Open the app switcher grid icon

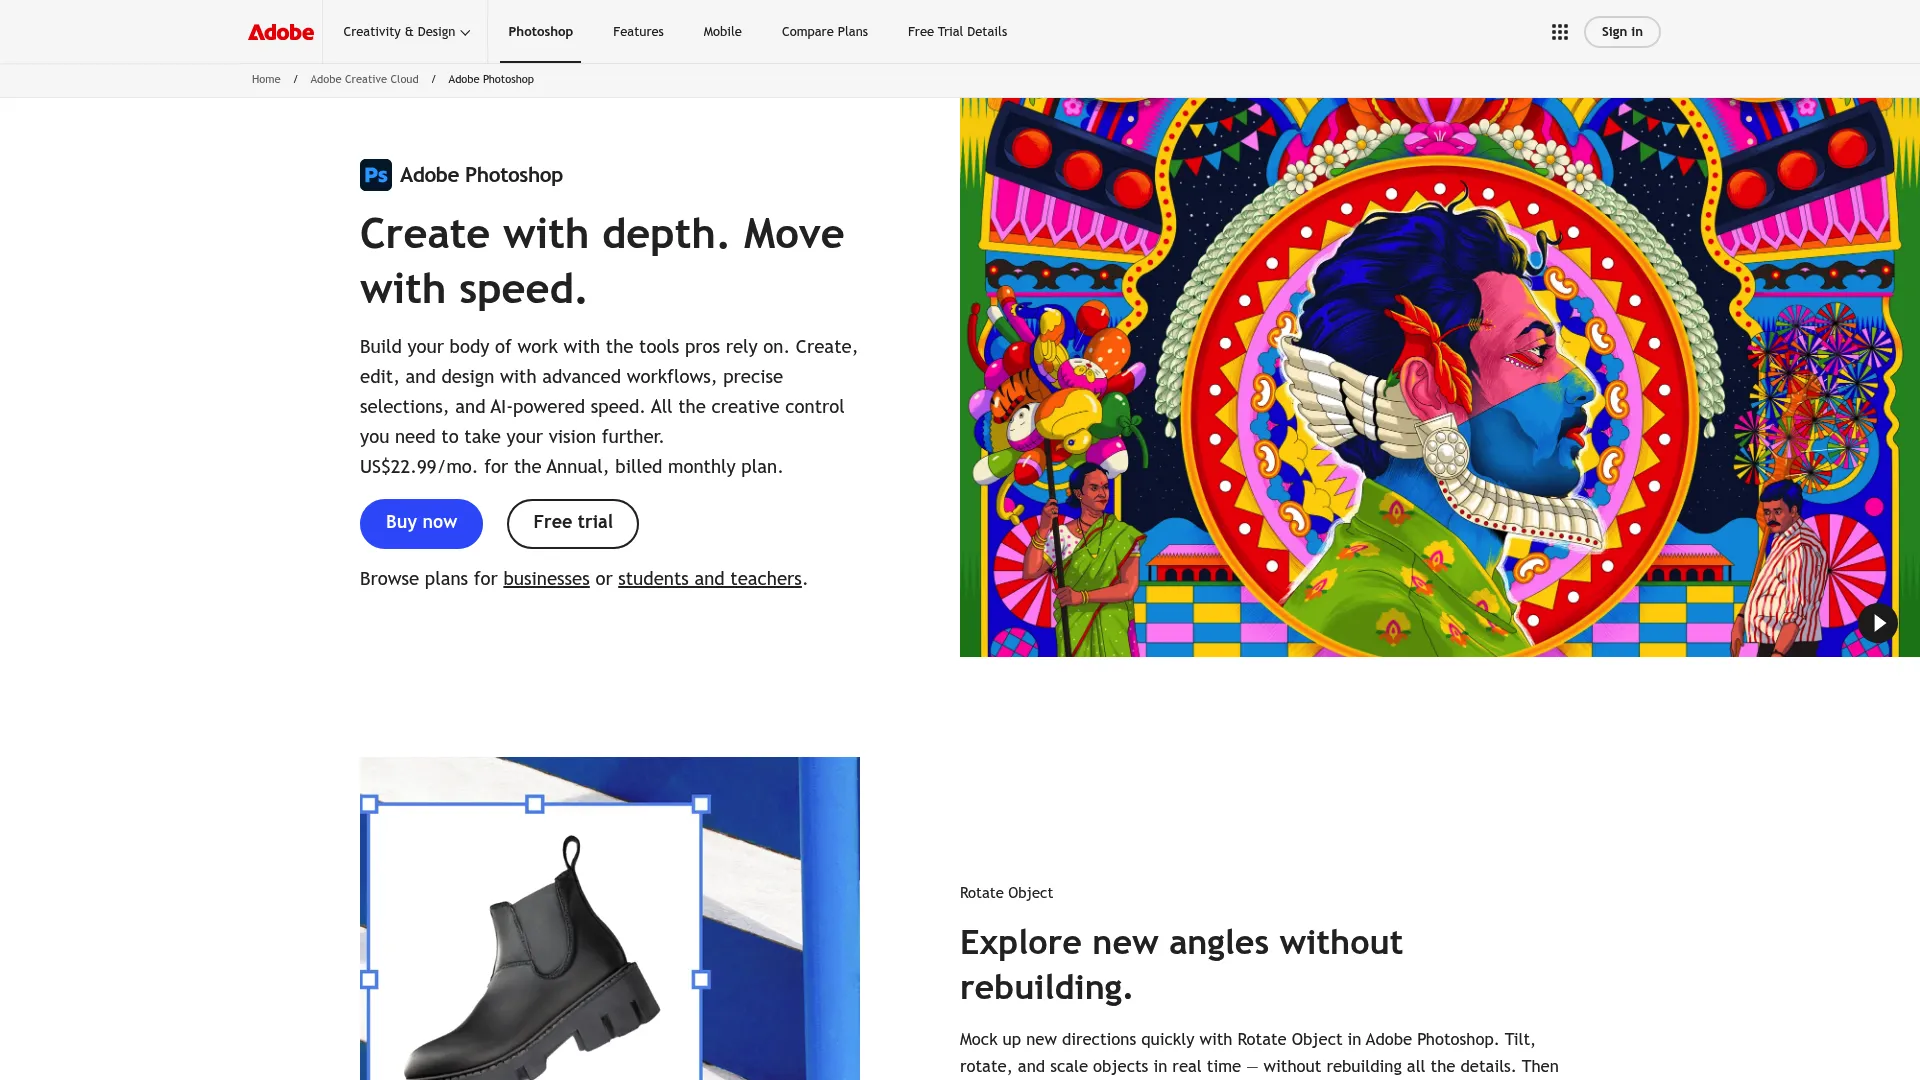[1559, 32]
